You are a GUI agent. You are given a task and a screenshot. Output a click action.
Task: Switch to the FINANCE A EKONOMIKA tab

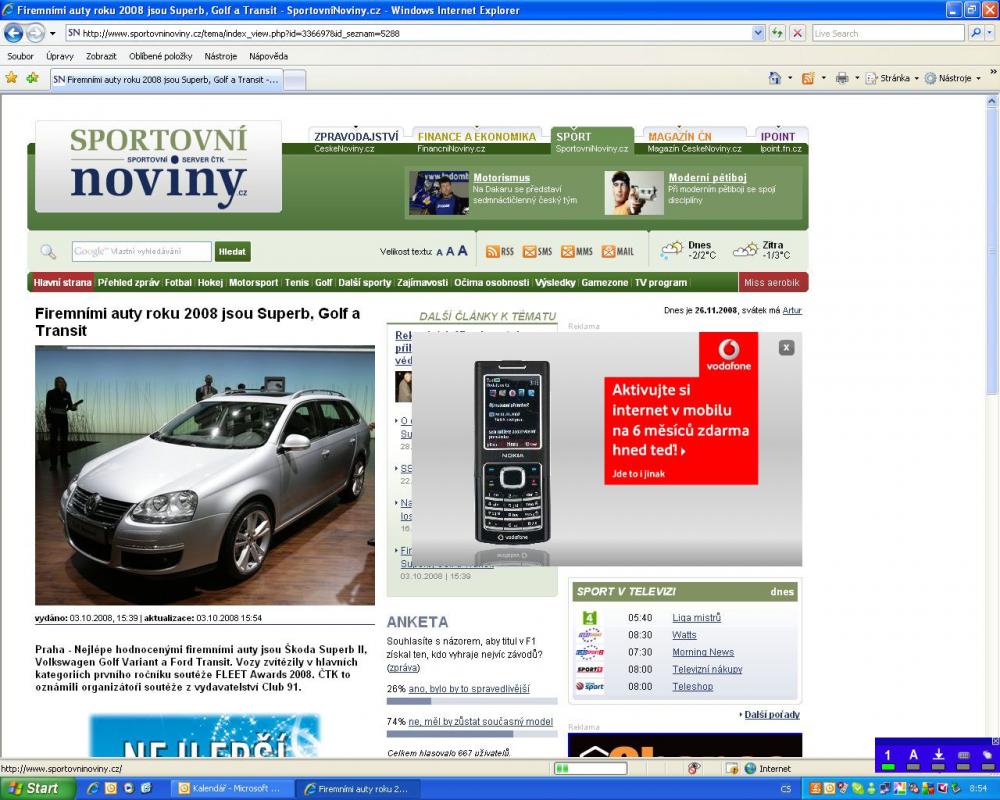[x=476, y=136]
